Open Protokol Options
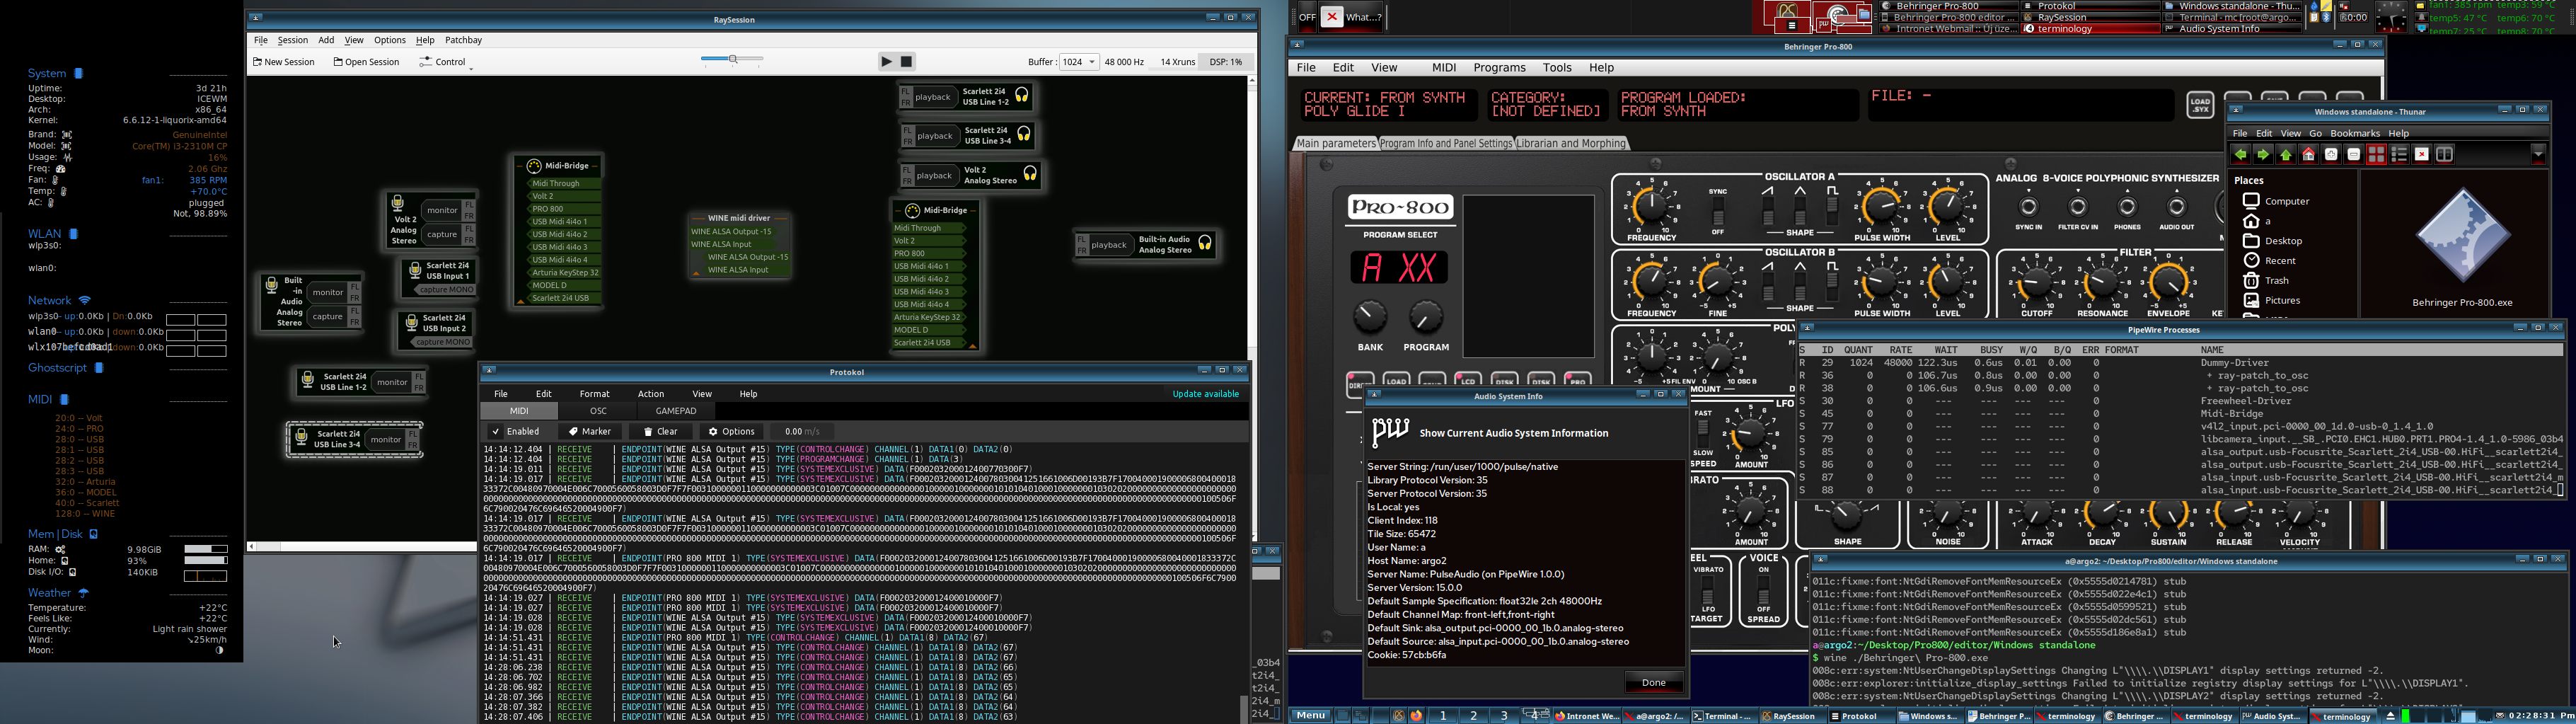This screenshot has width=2576, height=724. (x=731, y=431)
